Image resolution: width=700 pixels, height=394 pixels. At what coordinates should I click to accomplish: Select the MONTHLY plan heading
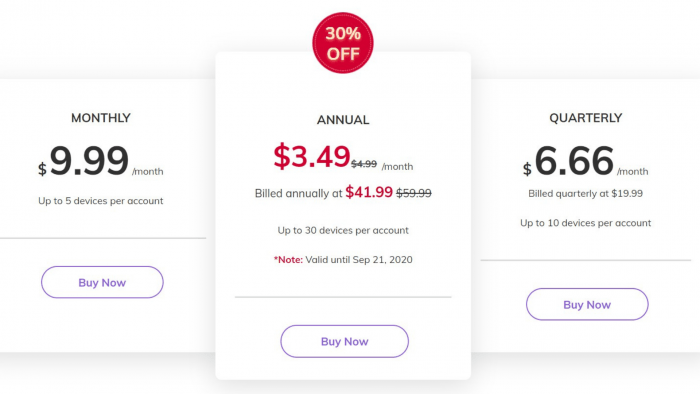[101, 118]
